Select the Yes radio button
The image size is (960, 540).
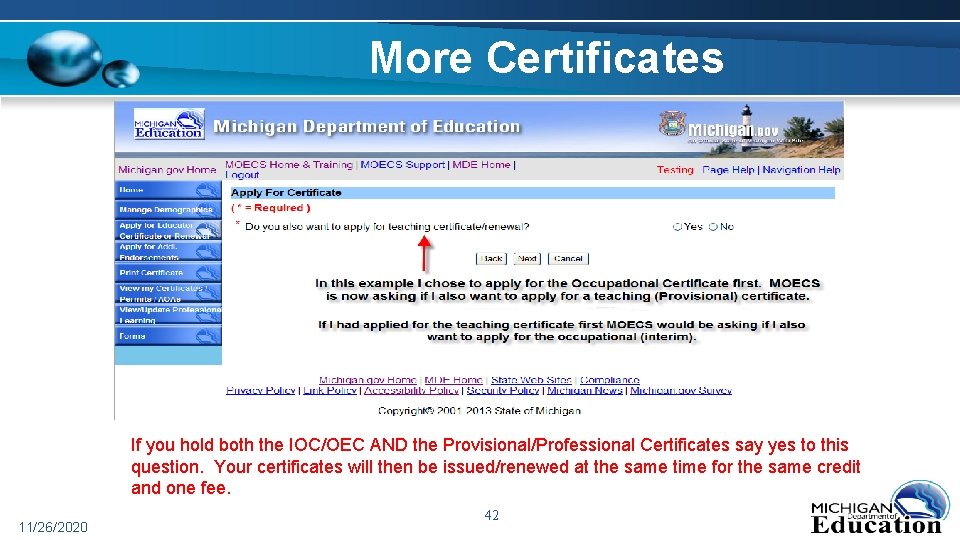[677, 227]
